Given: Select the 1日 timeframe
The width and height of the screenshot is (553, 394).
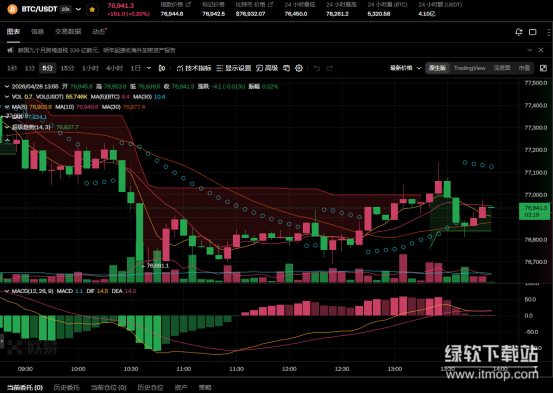Looking at the screenshot, I should pos(135,68).
